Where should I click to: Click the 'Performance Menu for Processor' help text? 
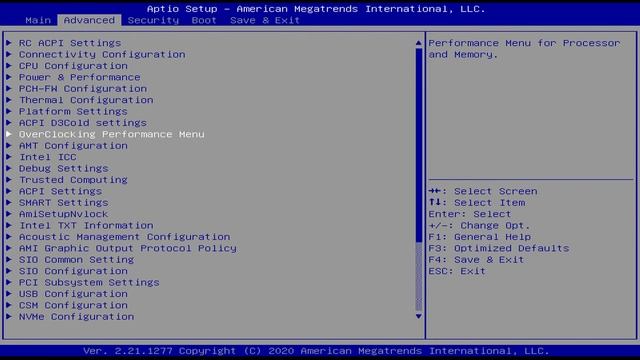click(x=524, y=43)
